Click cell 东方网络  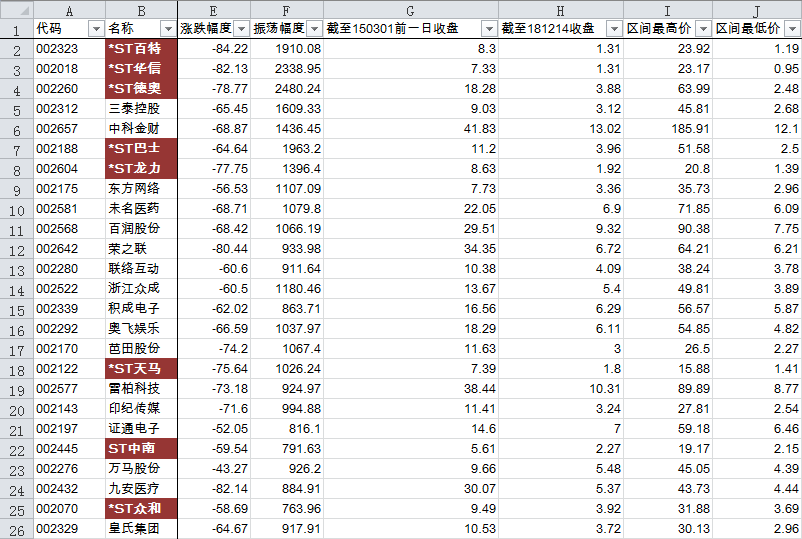click(x=142, y=189)
